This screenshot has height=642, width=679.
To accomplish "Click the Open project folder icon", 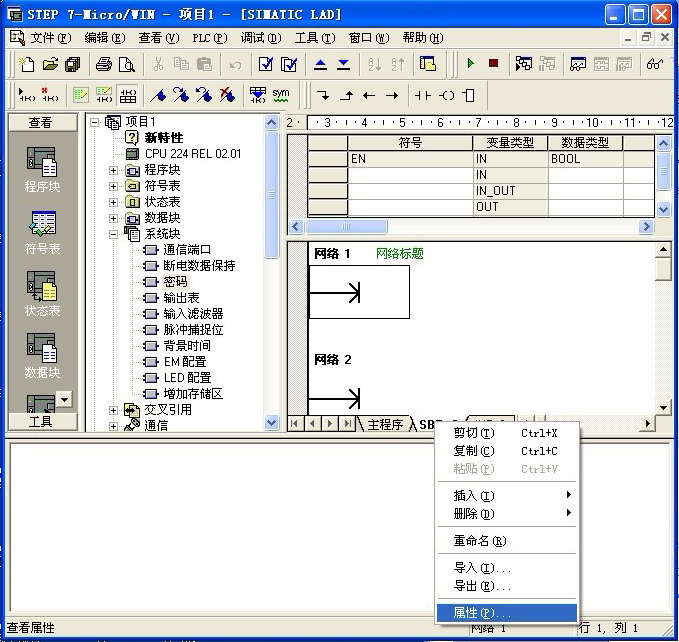I will click(x=50, y=65).
